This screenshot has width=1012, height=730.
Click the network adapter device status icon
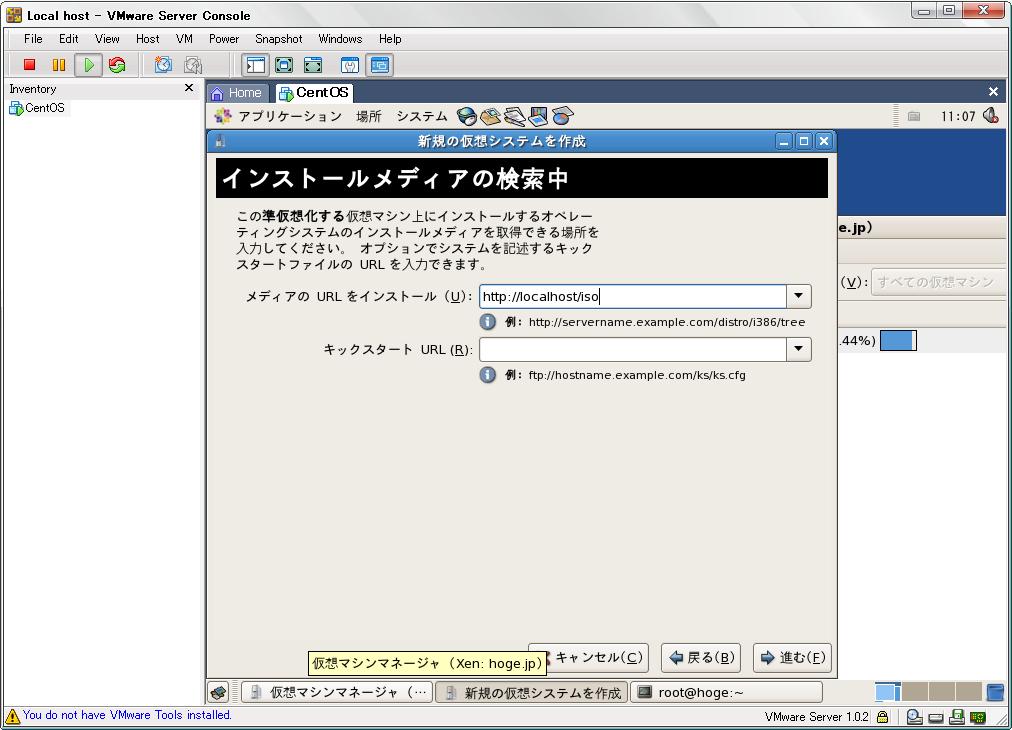coord(978,716)
